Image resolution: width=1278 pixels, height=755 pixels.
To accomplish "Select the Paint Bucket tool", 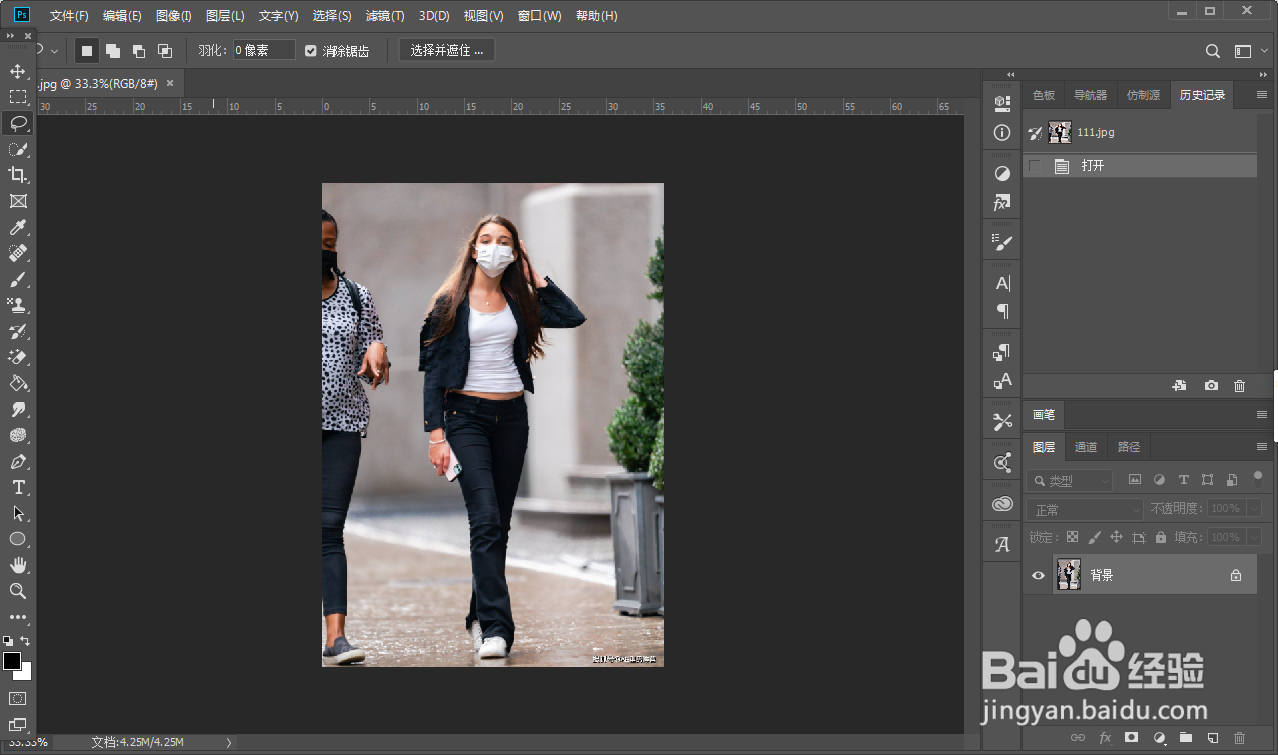I will tap(18, 383).
